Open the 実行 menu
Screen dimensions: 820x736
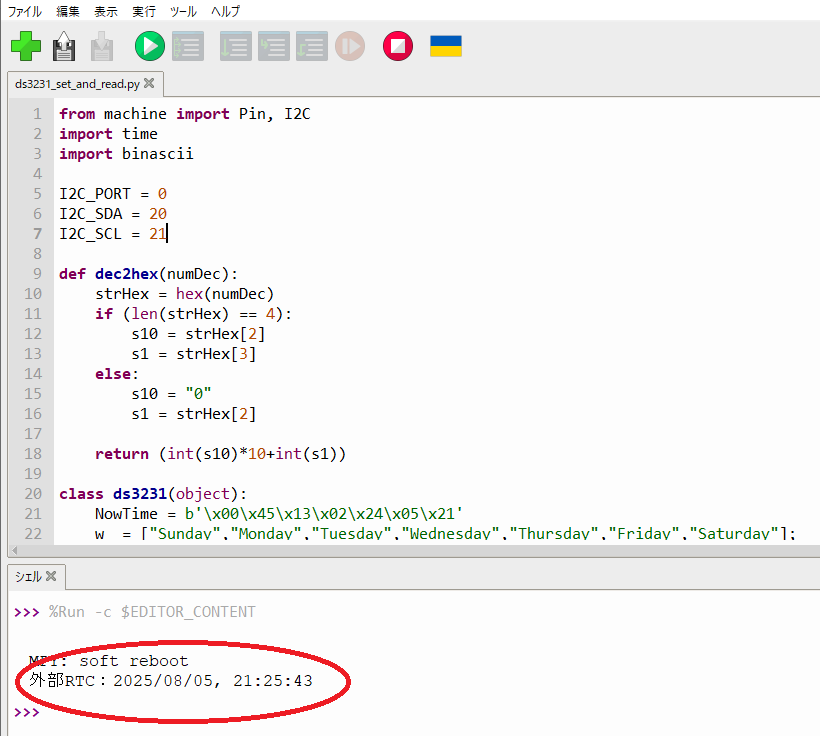[144, 12]
